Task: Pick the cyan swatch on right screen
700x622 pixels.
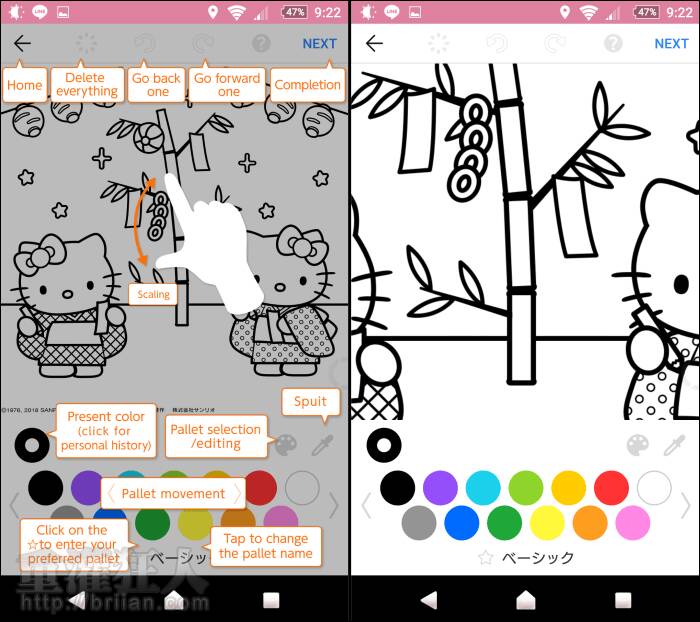Action: click(483, 488)
